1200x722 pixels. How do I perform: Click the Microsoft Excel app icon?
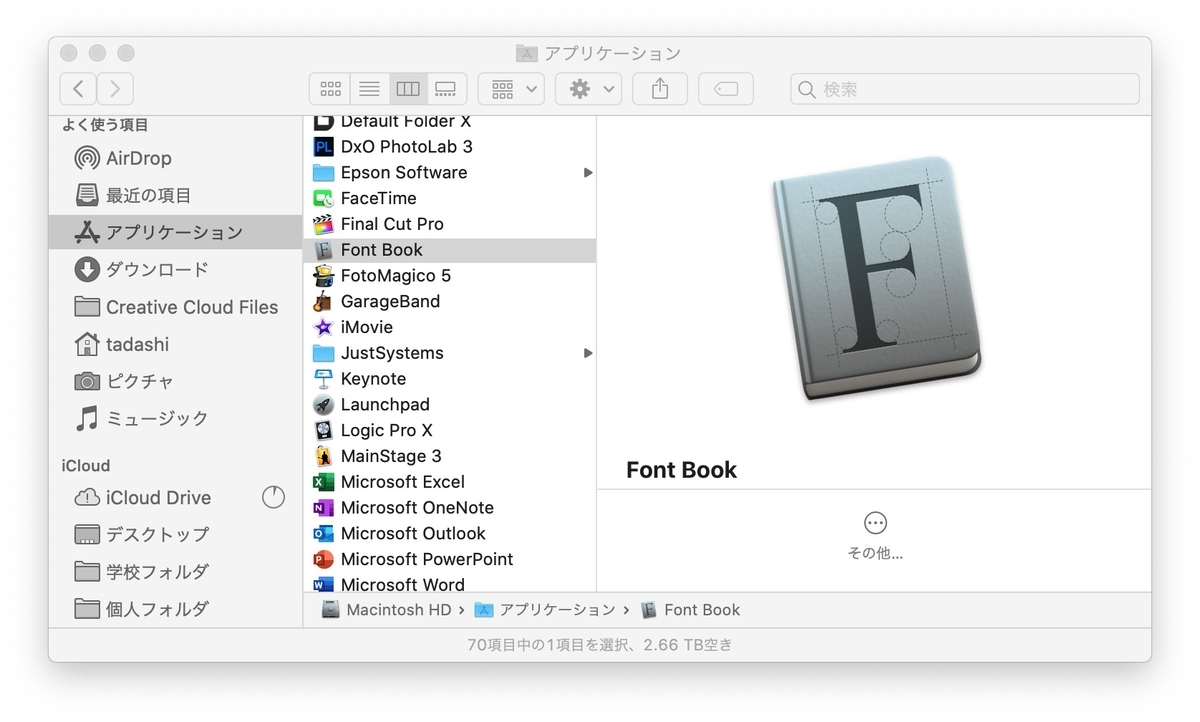[323, 482]
